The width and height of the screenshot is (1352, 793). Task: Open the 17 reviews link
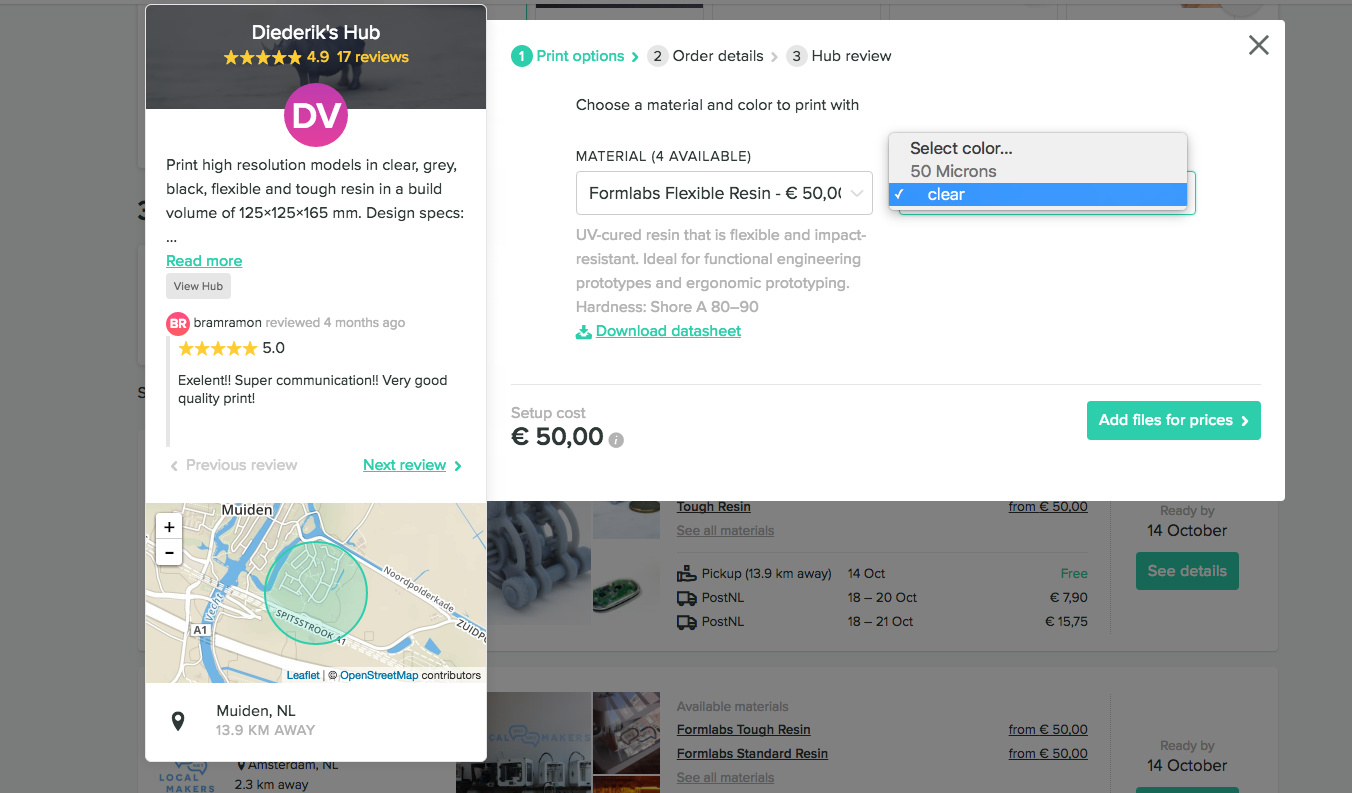372,57
